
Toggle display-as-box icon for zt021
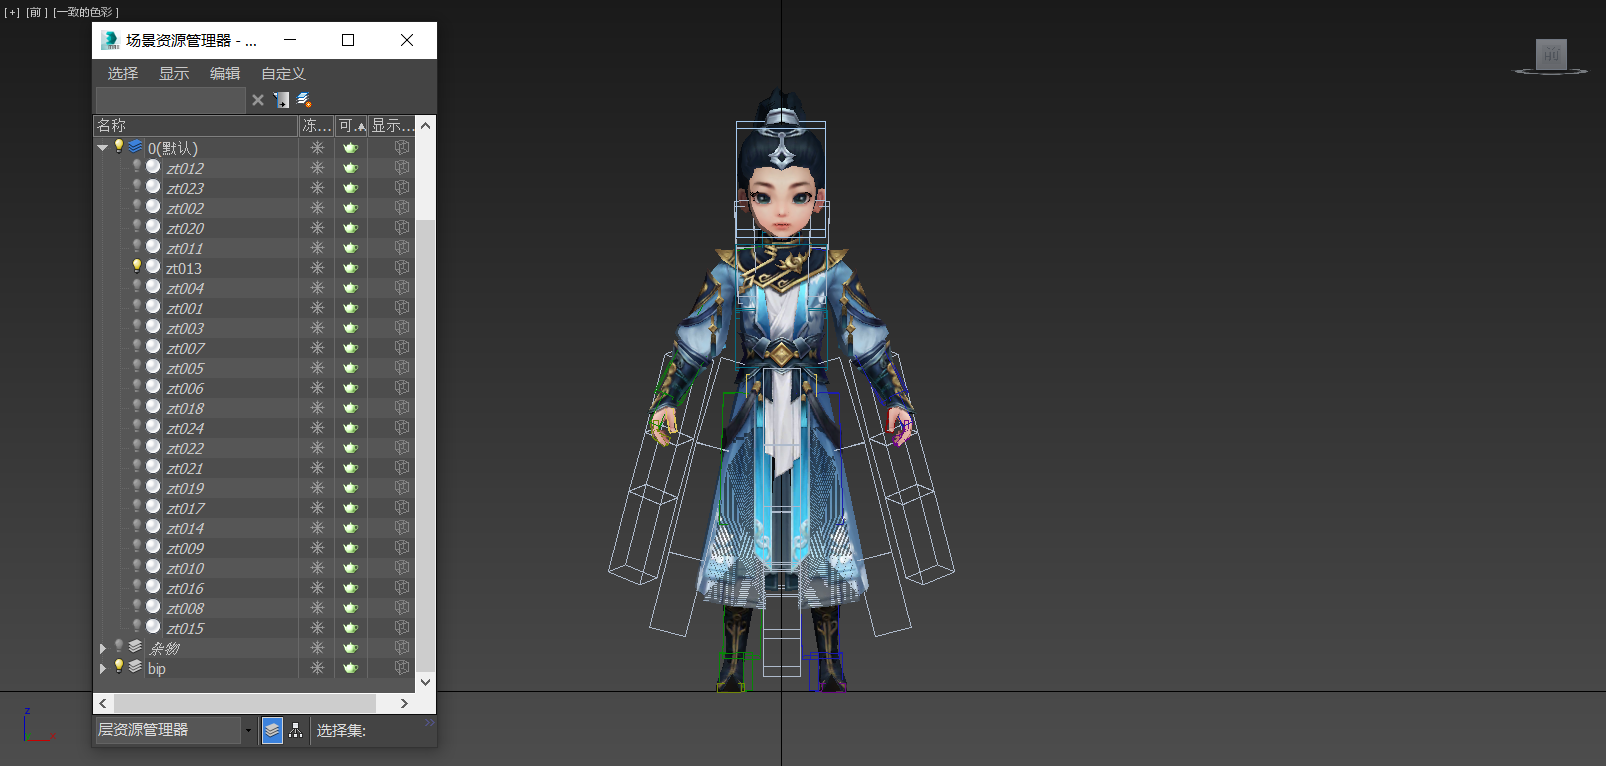click(402, 468)
